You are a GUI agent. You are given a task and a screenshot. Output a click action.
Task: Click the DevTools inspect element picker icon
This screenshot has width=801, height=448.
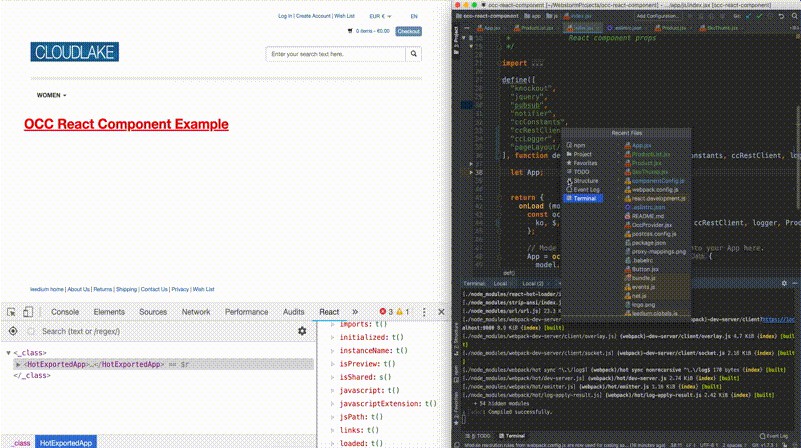click(x=11, y=312)
